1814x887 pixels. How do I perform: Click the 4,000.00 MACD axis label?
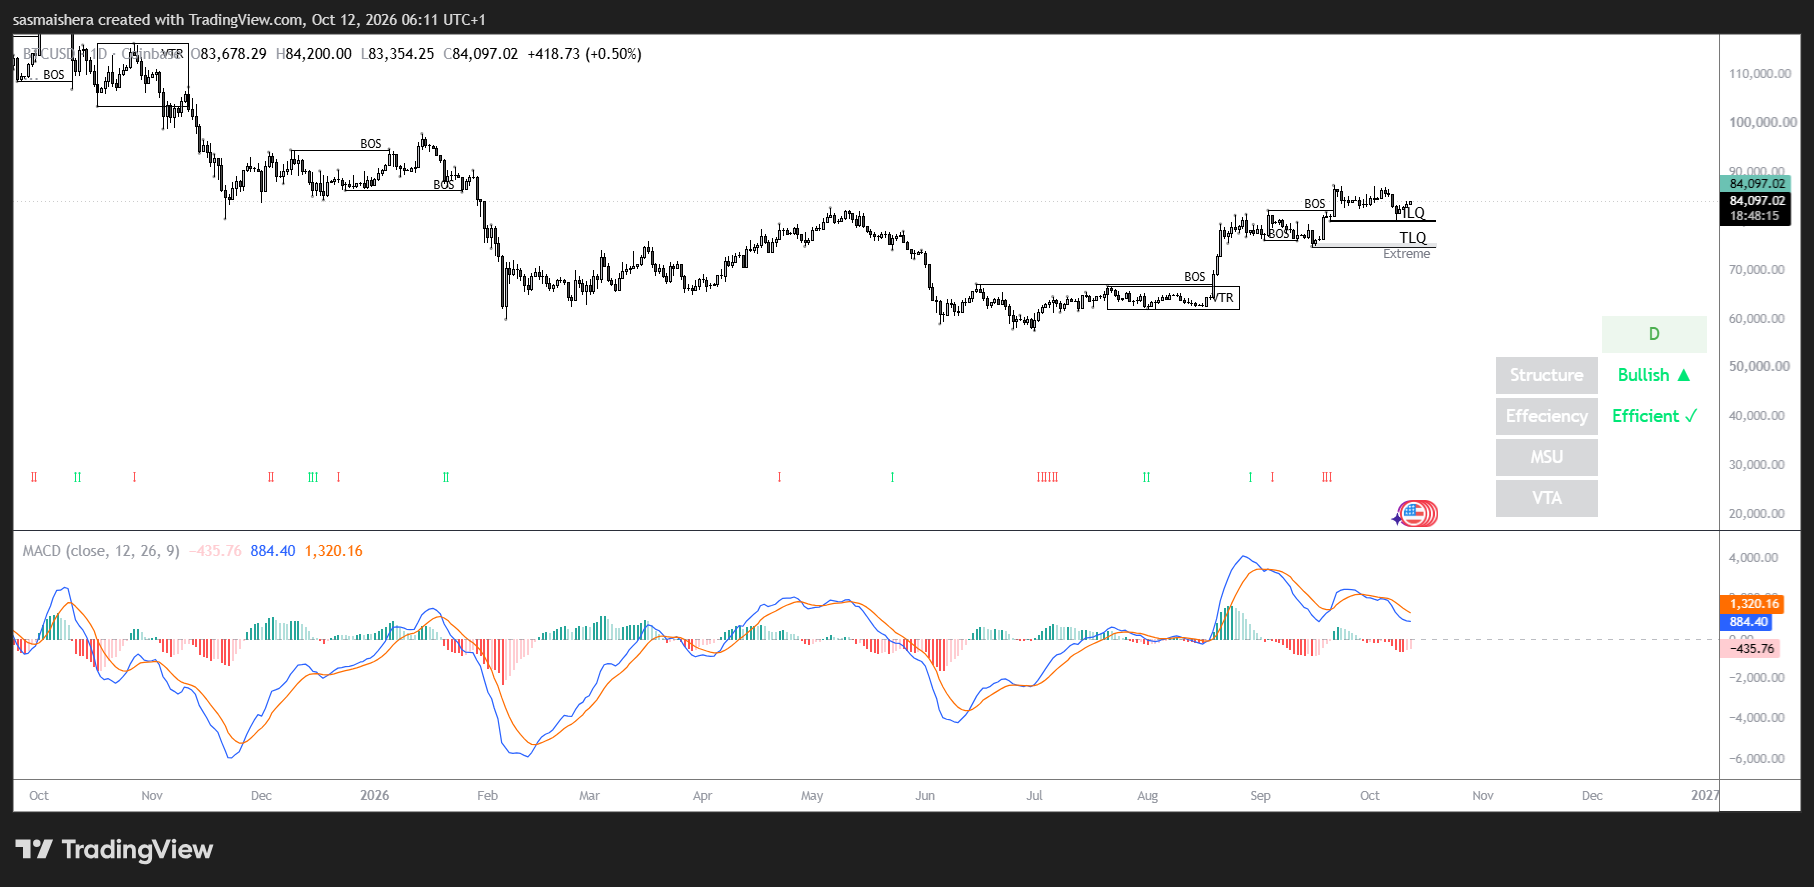(x=1754, y=558)
